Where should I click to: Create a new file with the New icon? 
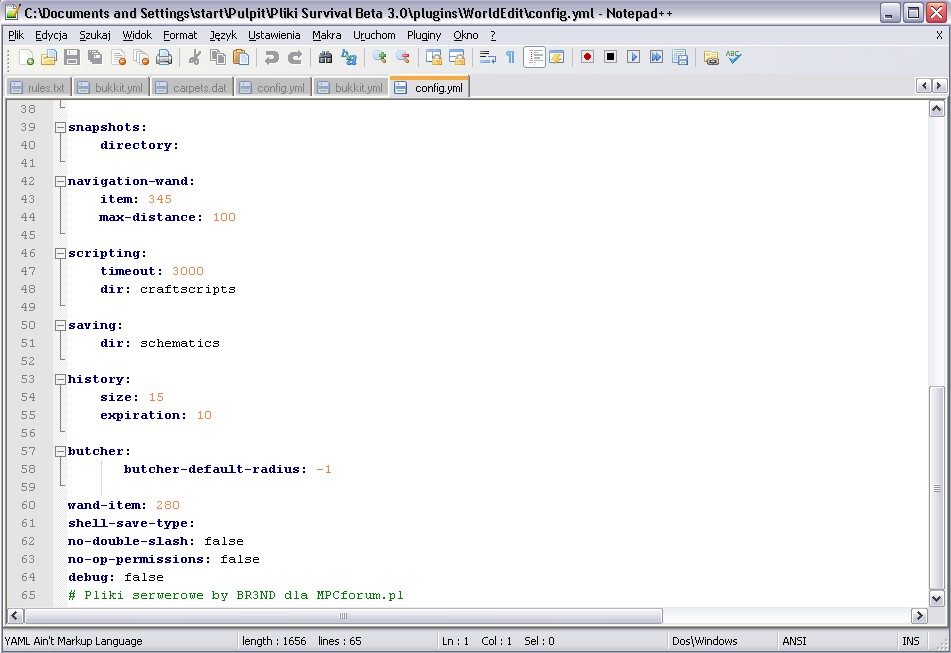(x=26, y=58)
